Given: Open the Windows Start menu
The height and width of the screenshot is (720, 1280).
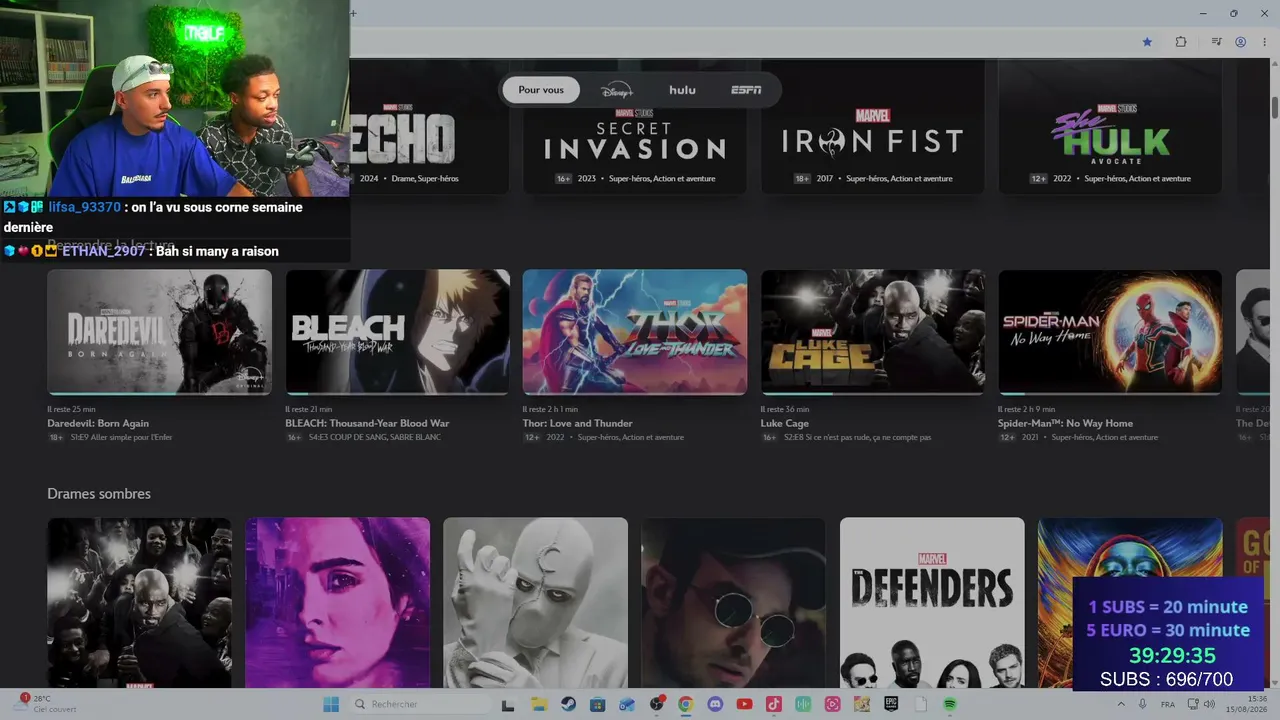Looking at the screenshot, I should click(331, 704).
